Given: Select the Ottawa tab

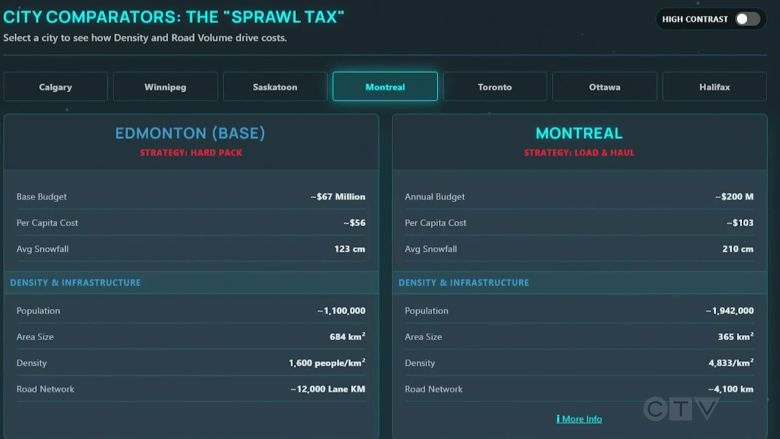Looking at the screenshot, I should click(x=605, y=87).
